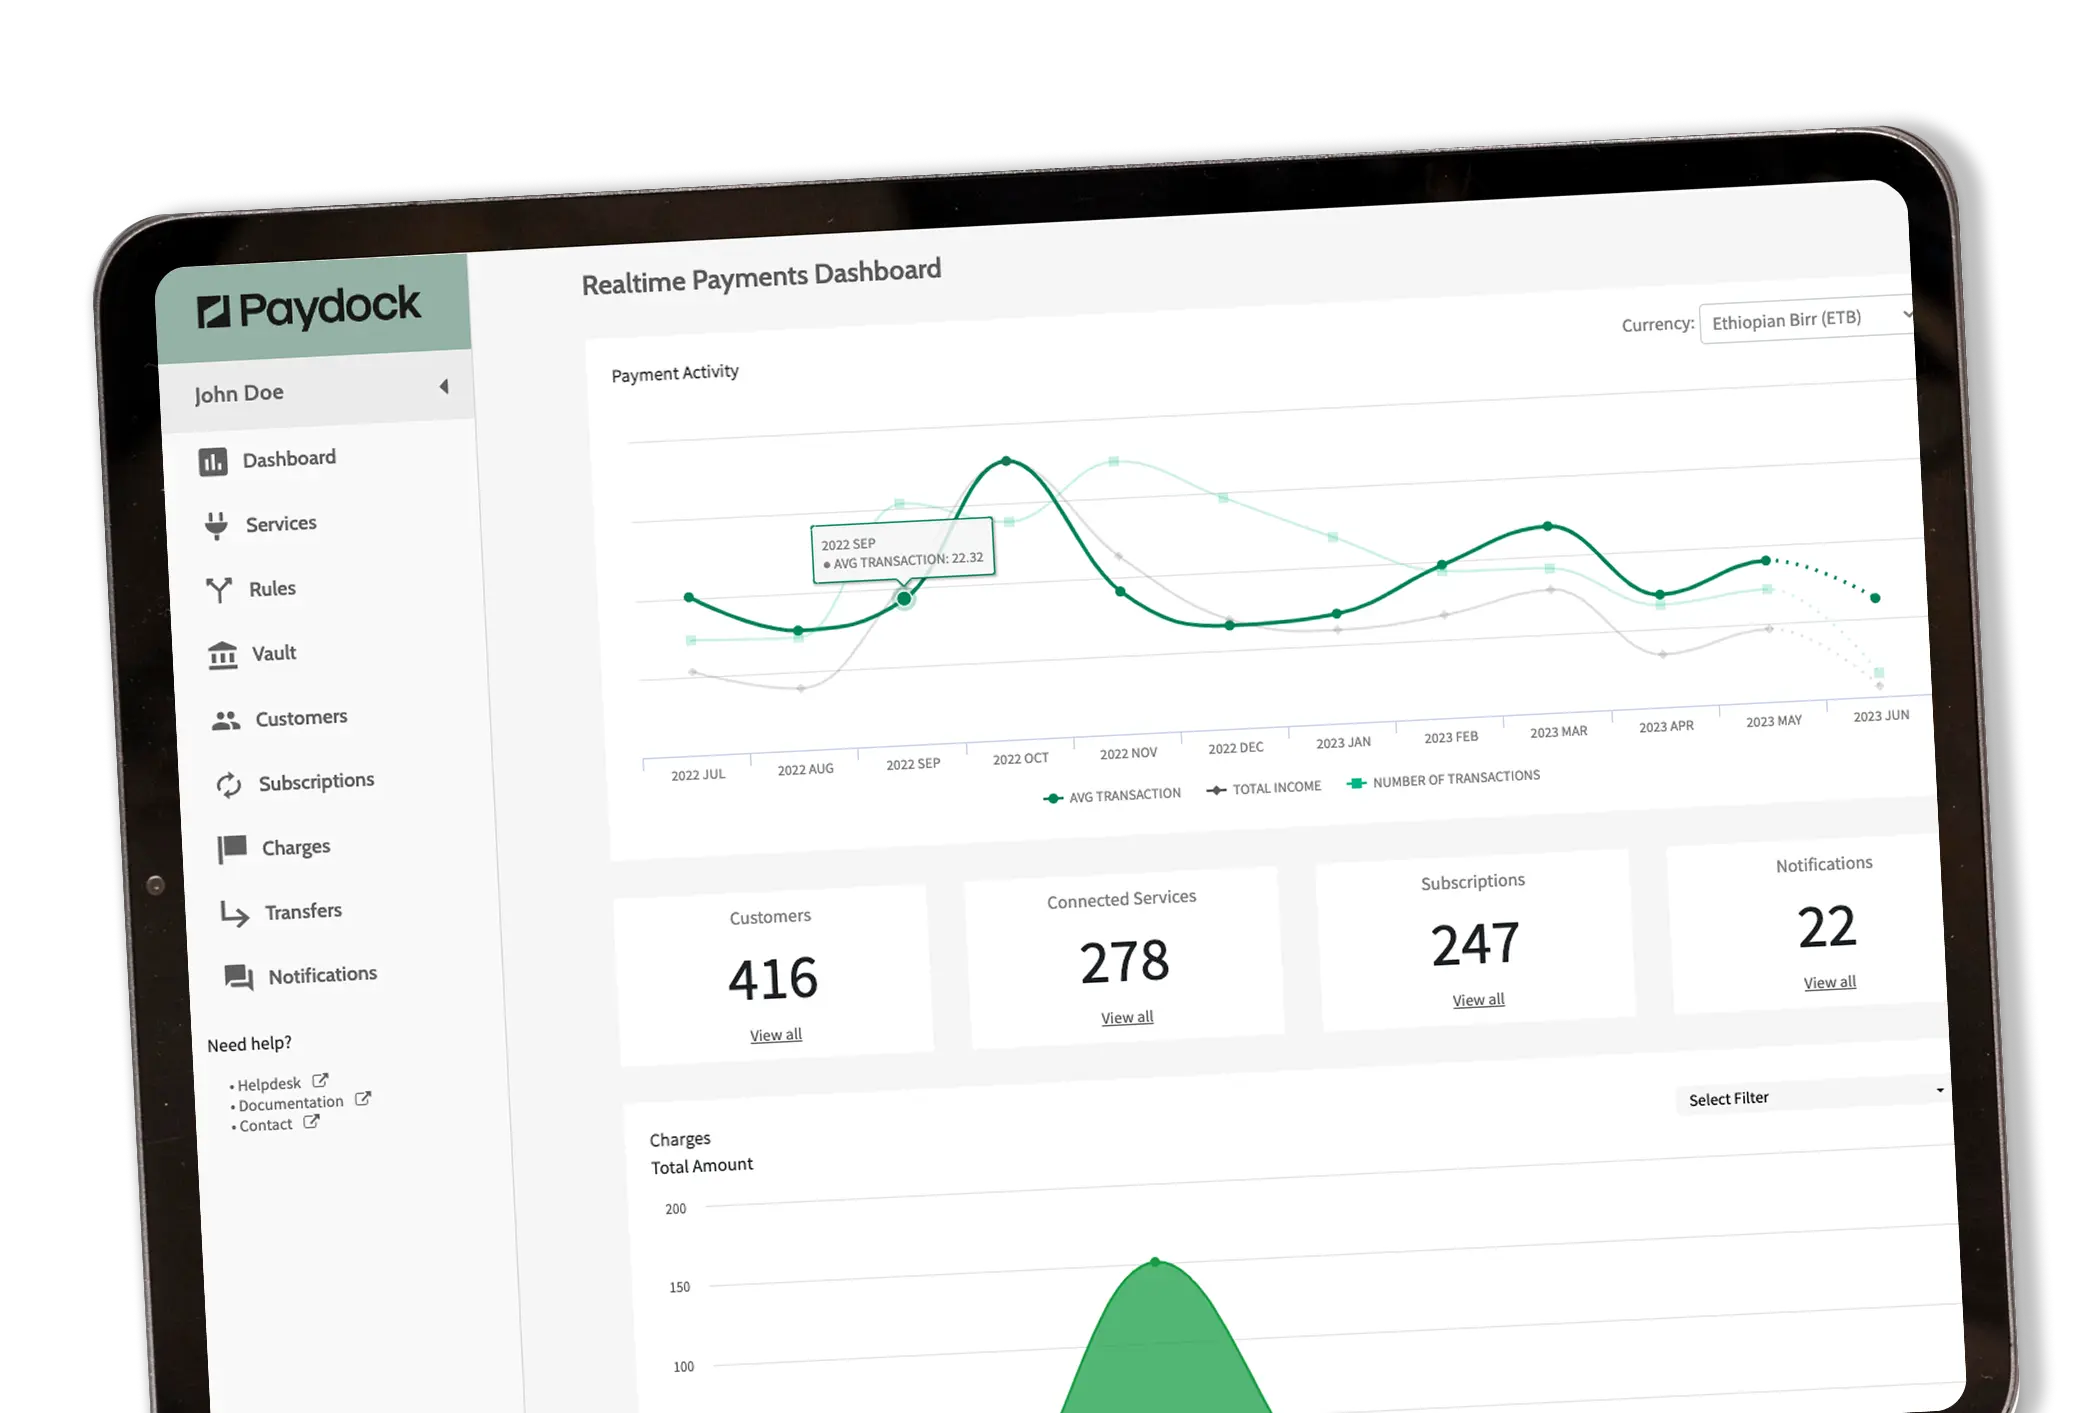The width and height of the screenshot is (2091, 1413).
Task: Click the 2022 SEP highlighted data point
Action: tap(904, 599)
